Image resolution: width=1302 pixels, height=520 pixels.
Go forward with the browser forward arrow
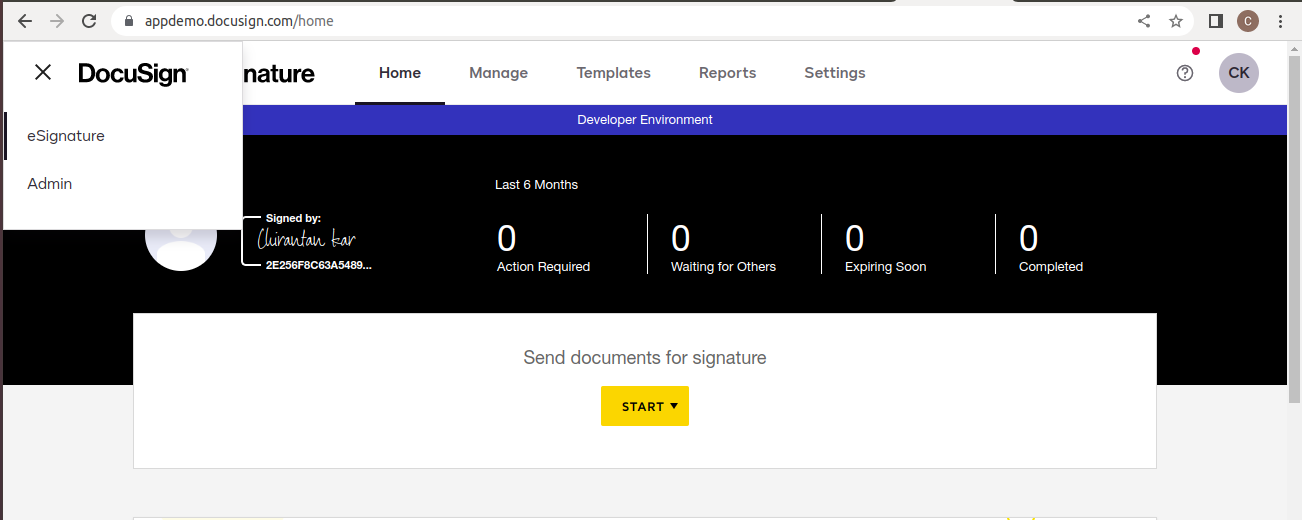click(x=57, y=21)
